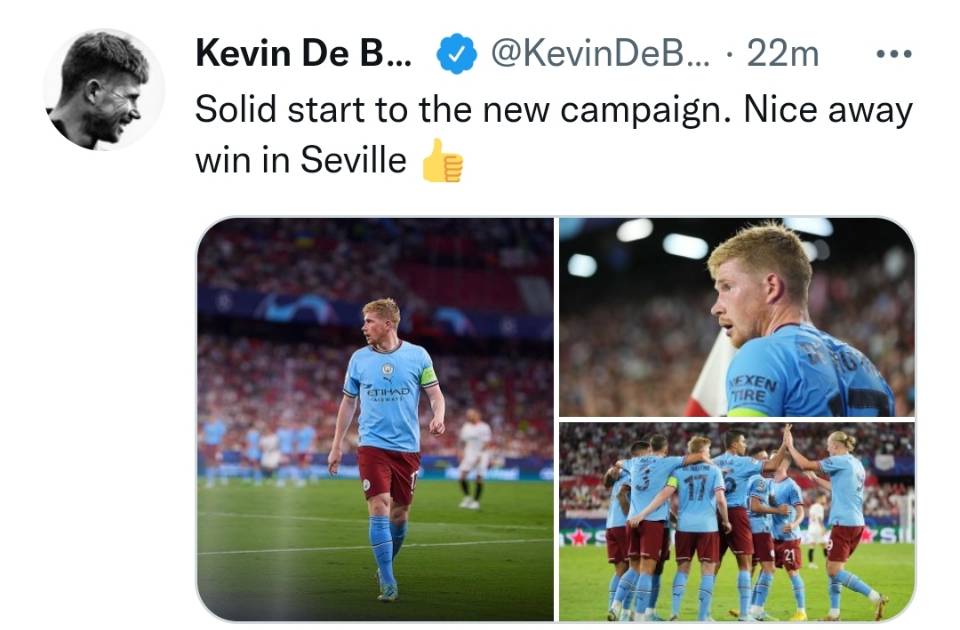Click the white-kit player in left photo background
Image resolution: width=960 pixels, height=630 pixels.
coord(473,458)
